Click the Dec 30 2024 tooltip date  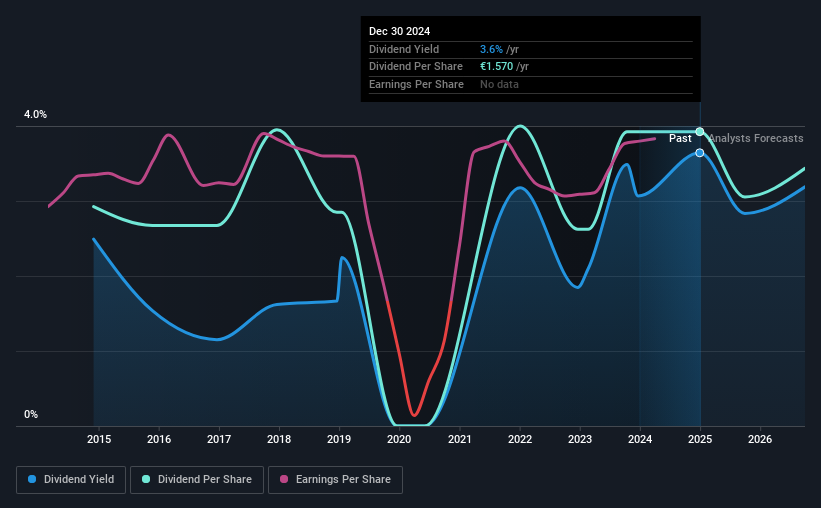coord(400,31)
